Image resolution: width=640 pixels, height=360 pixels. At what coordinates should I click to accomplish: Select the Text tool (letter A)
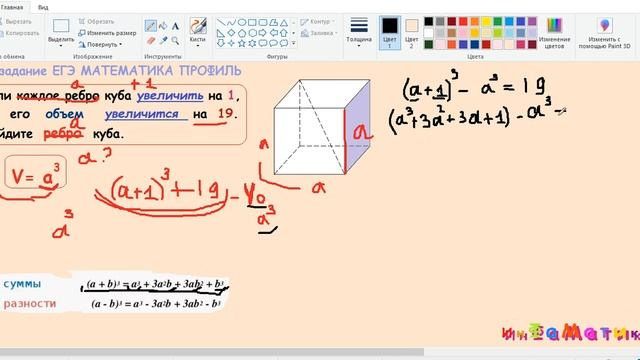tap(175, 26)
